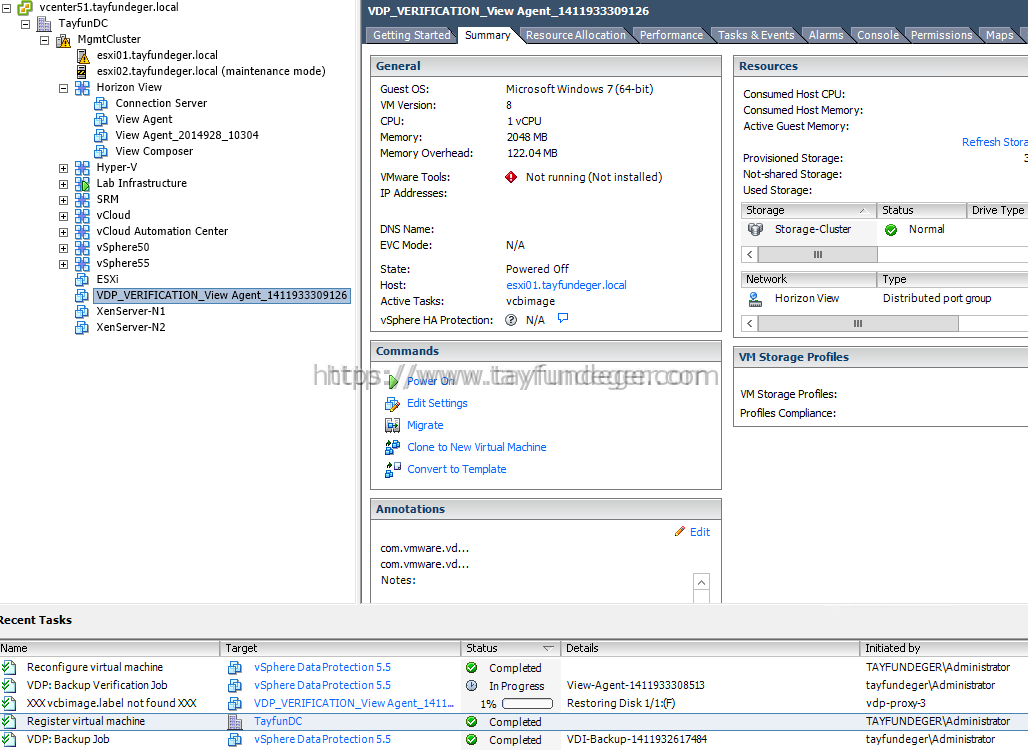Click Clone to New Virtual Machine link
This screenshot has width=1028, height=750.
coord(477,447)
